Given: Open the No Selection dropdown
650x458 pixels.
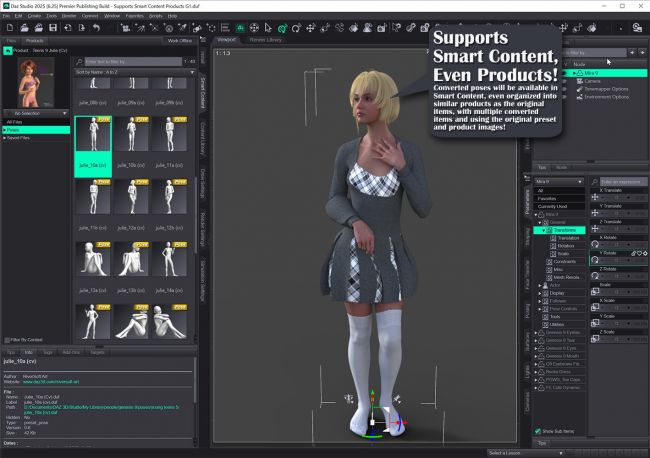Looking at the screenshot, I should click(x=36, y=113).
